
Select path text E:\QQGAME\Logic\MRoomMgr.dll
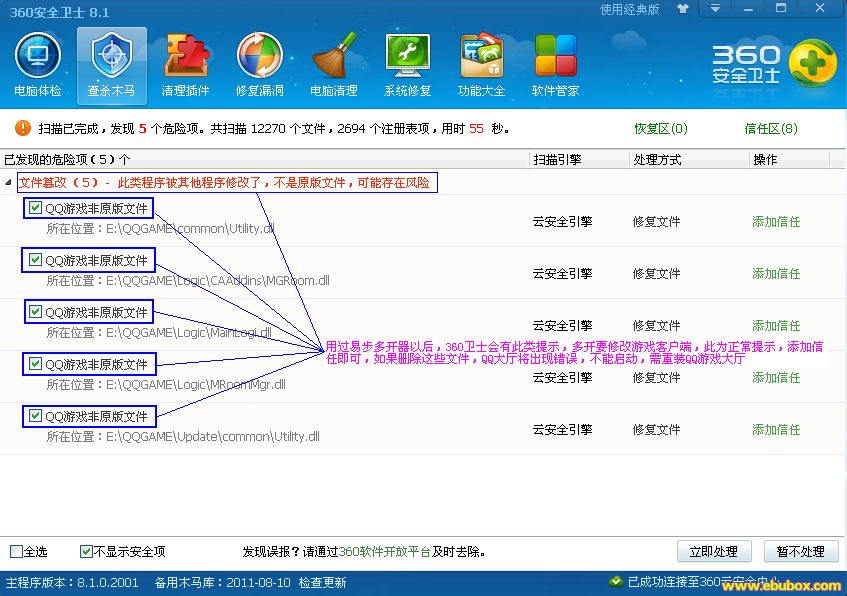pos(196,385)
